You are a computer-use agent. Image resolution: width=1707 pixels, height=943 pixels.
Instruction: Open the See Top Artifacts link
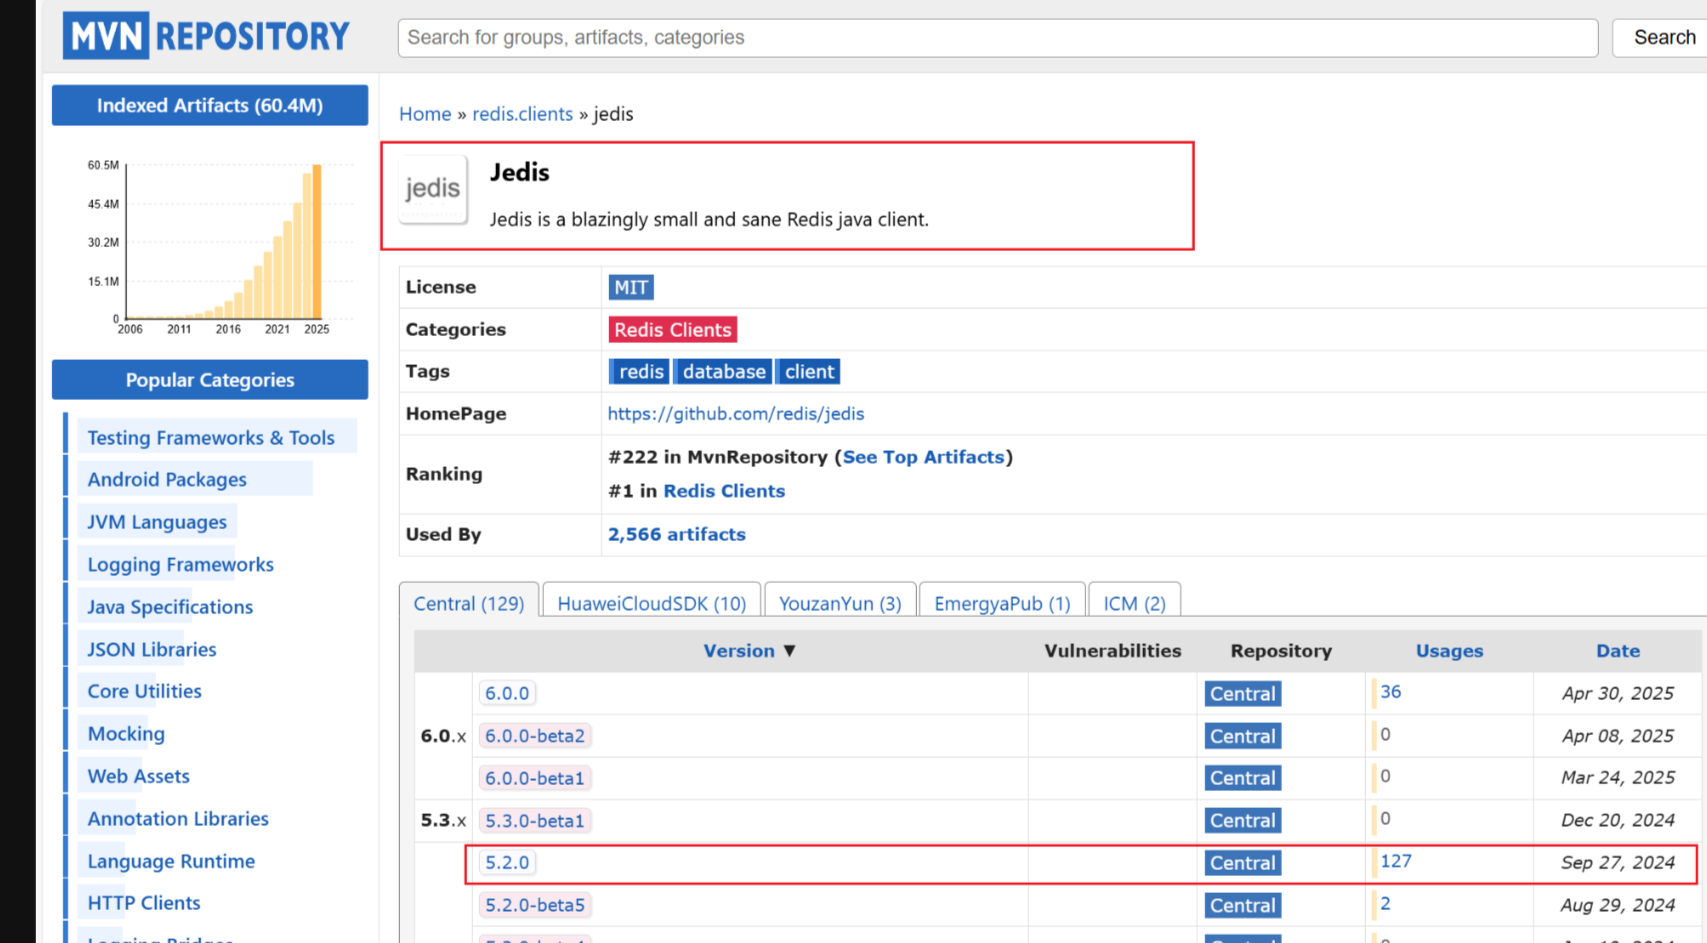923,457
